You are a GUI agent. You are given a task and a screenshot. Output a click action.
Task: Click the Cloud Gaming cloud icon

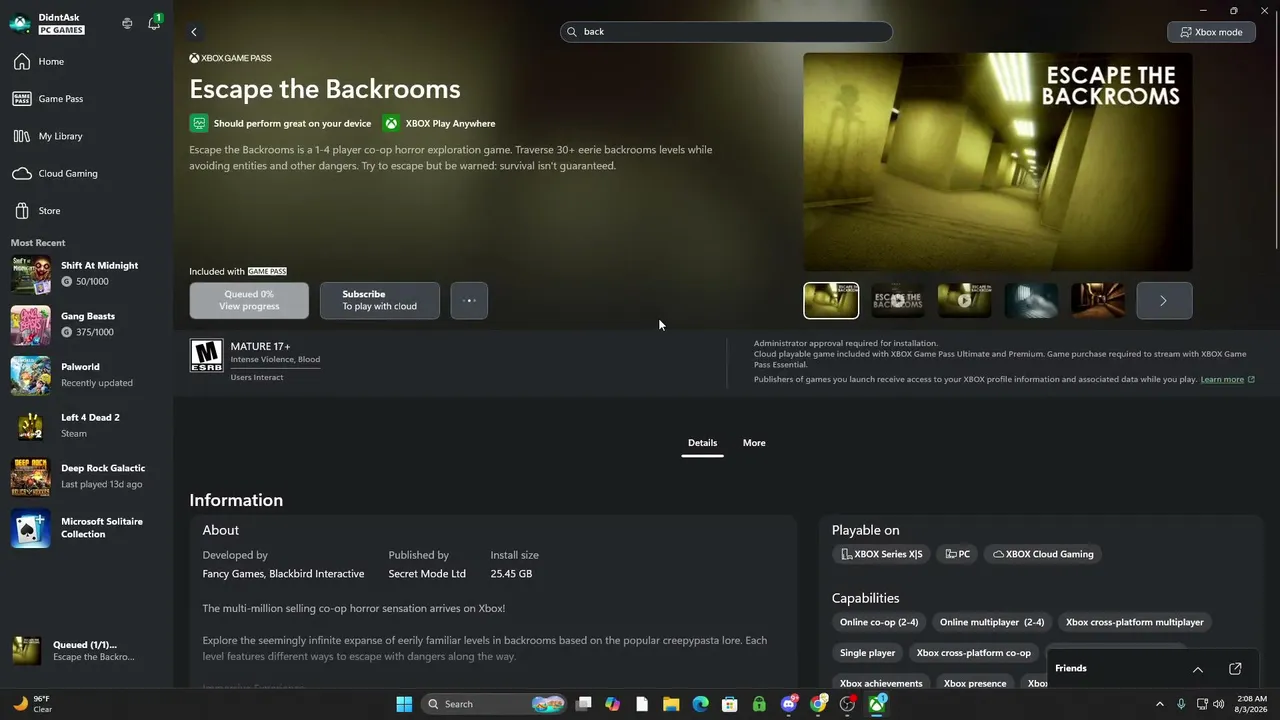point(21,174)
